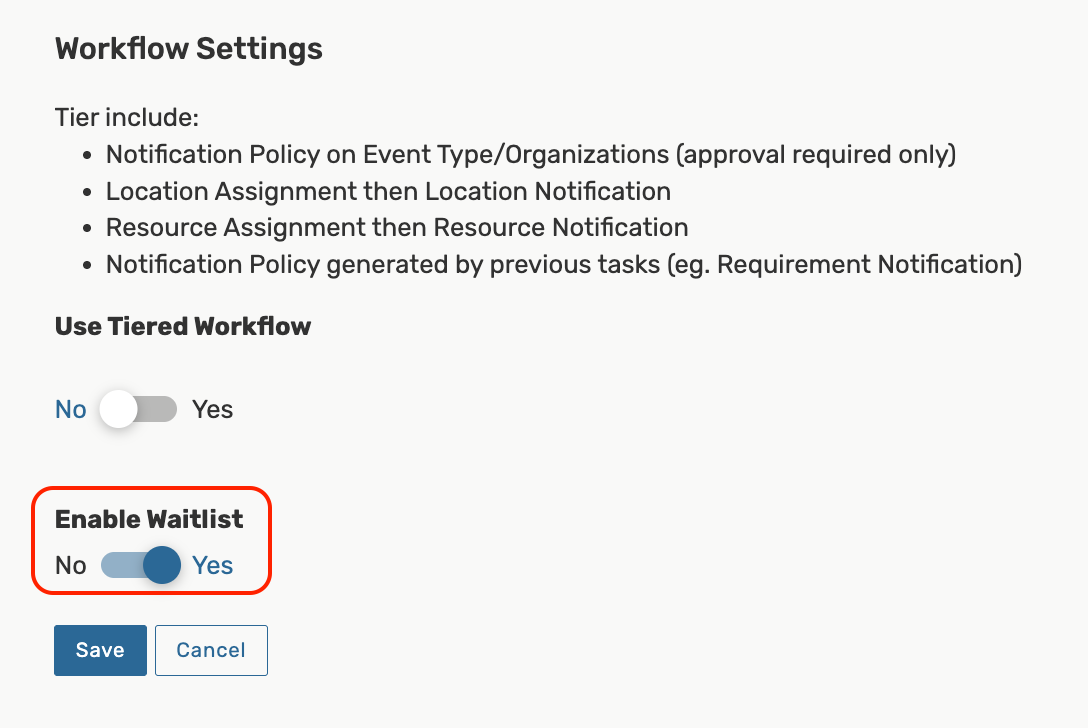
Task: Click the "Yes" label beside Enable Waitlist
Action: pos(212,565)
